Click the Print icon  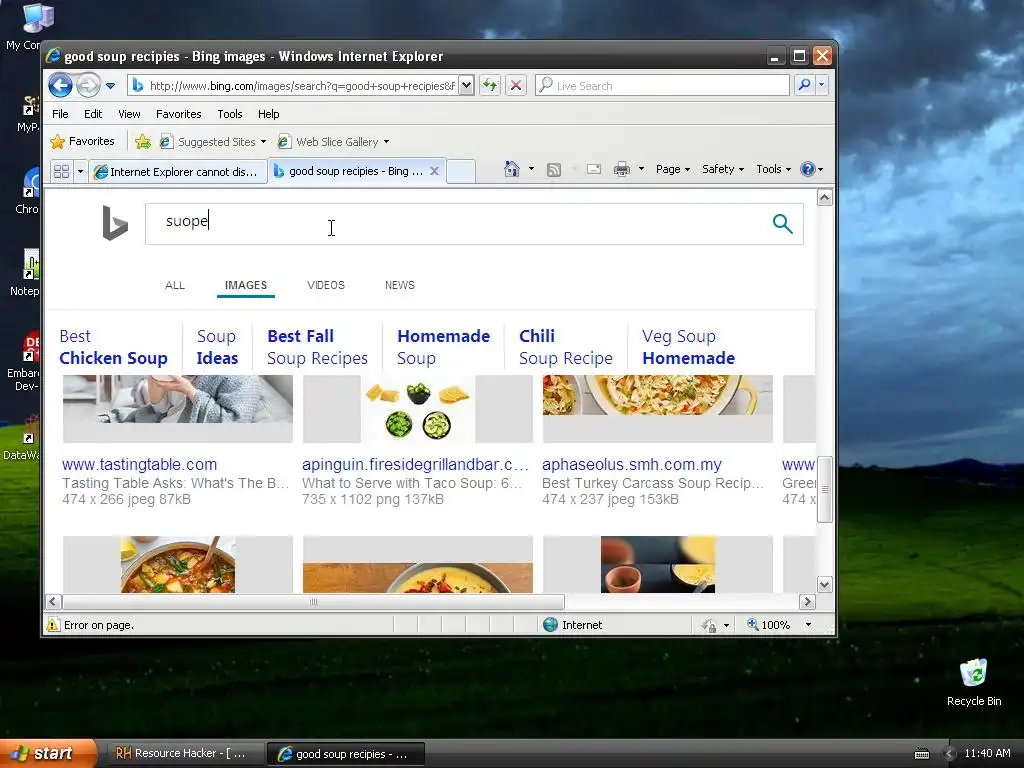(622, 169)
